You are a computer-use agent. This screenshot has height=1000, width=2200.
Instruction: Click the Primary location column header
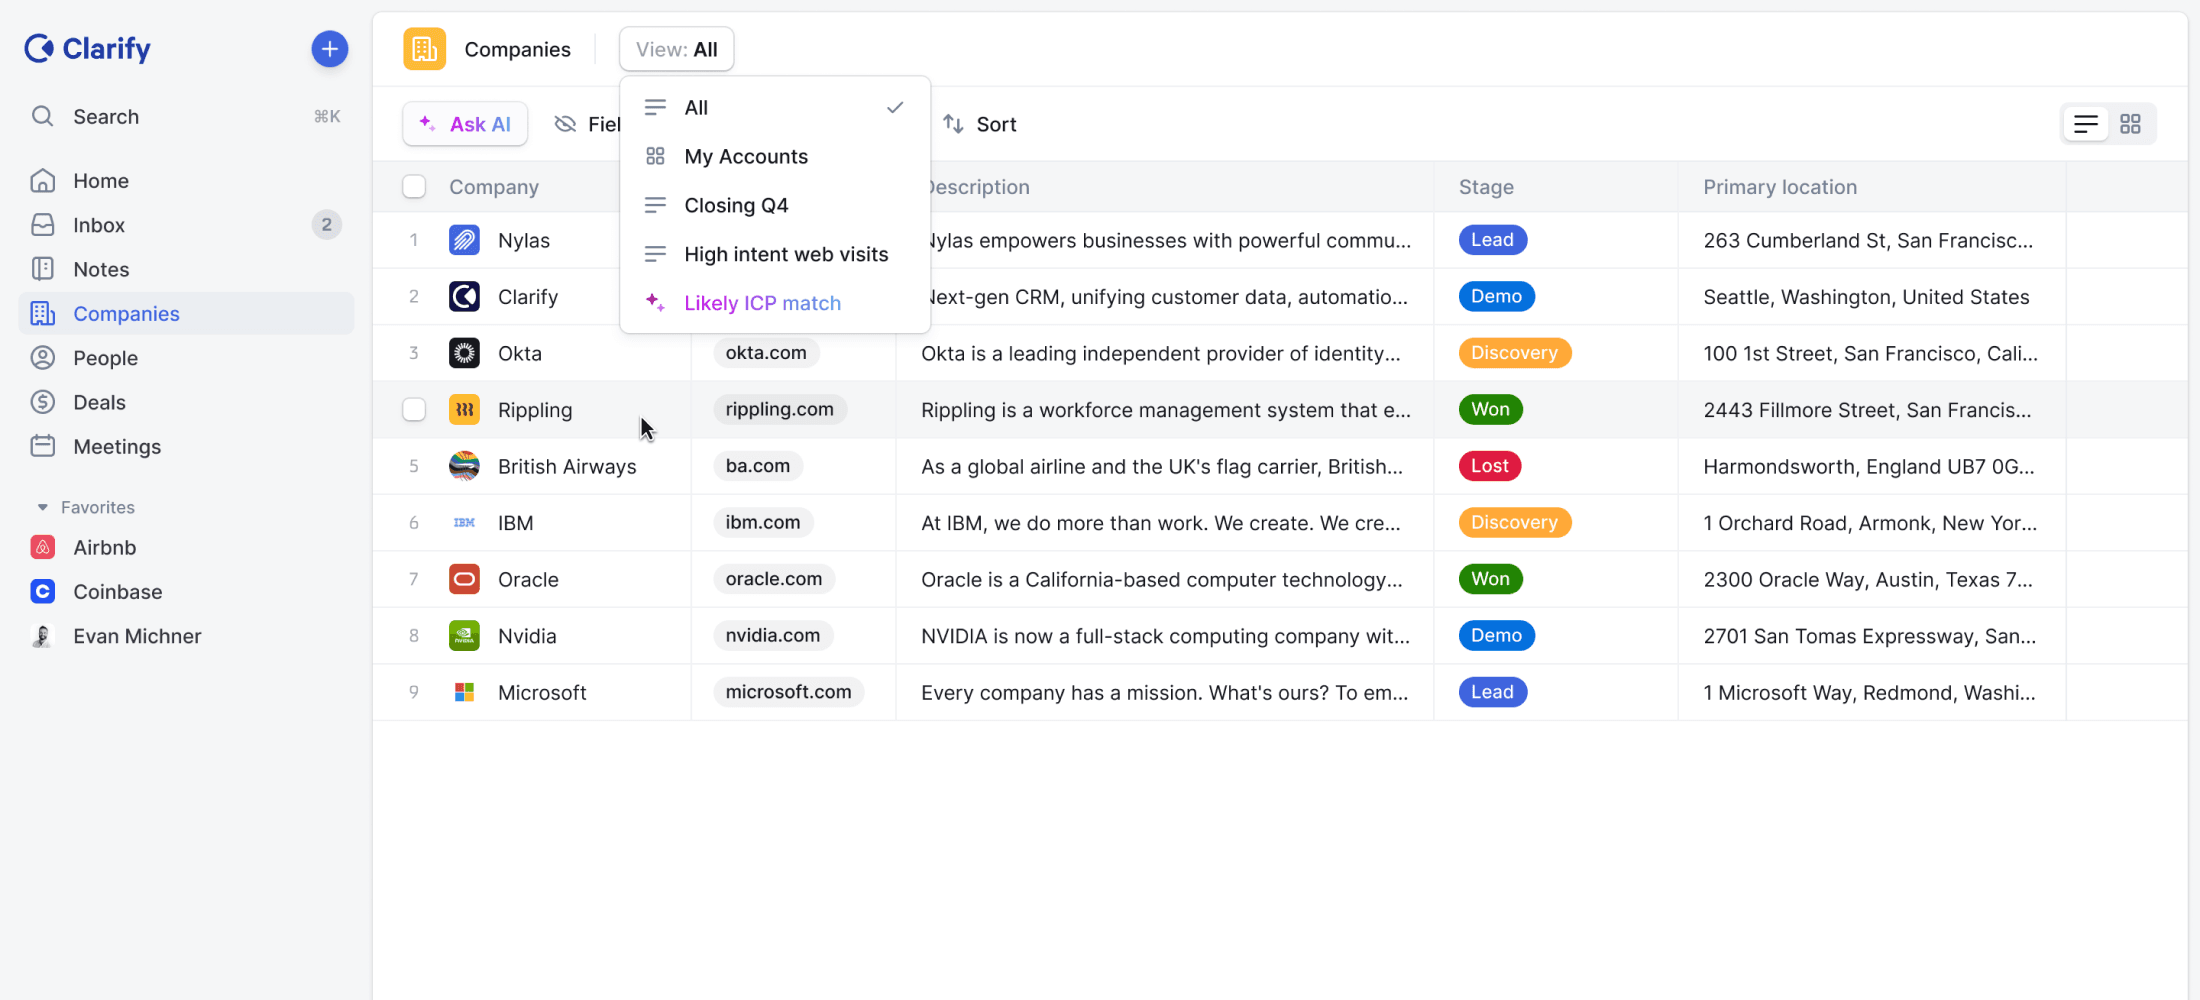1780,187
